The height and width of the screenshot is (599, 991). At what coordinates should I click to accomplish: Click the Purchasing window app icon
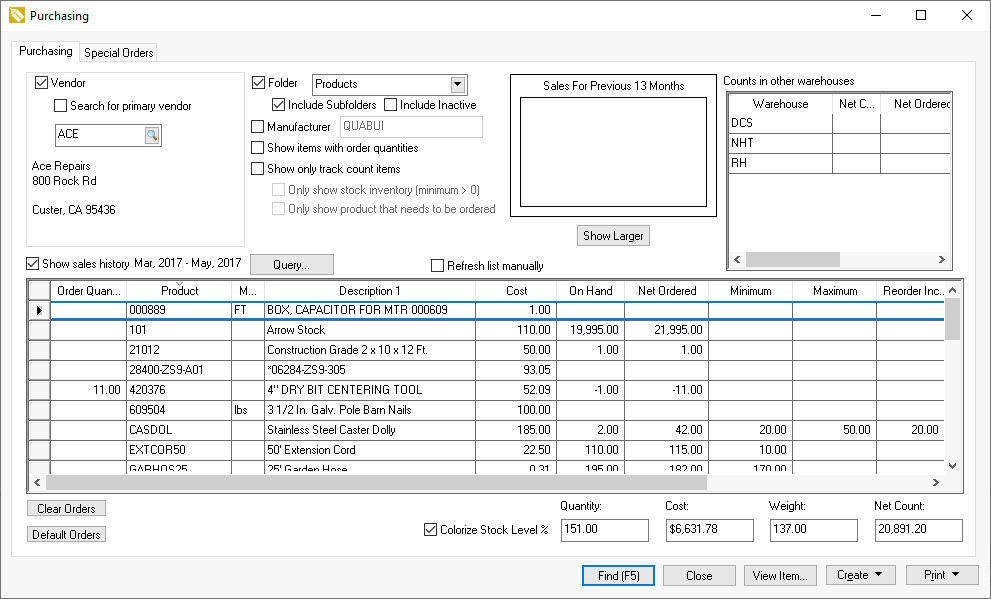pos(16,16)
